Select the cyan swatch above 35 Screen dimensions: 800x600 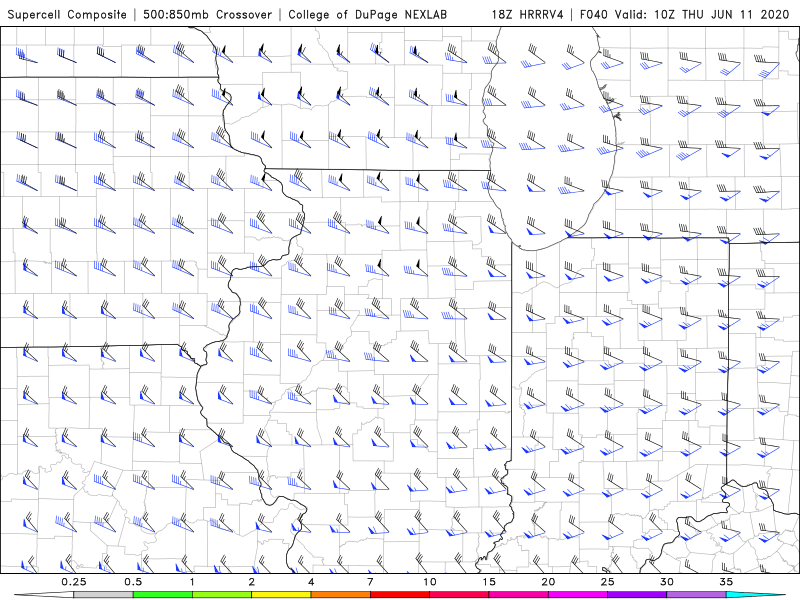pos(756,595)
